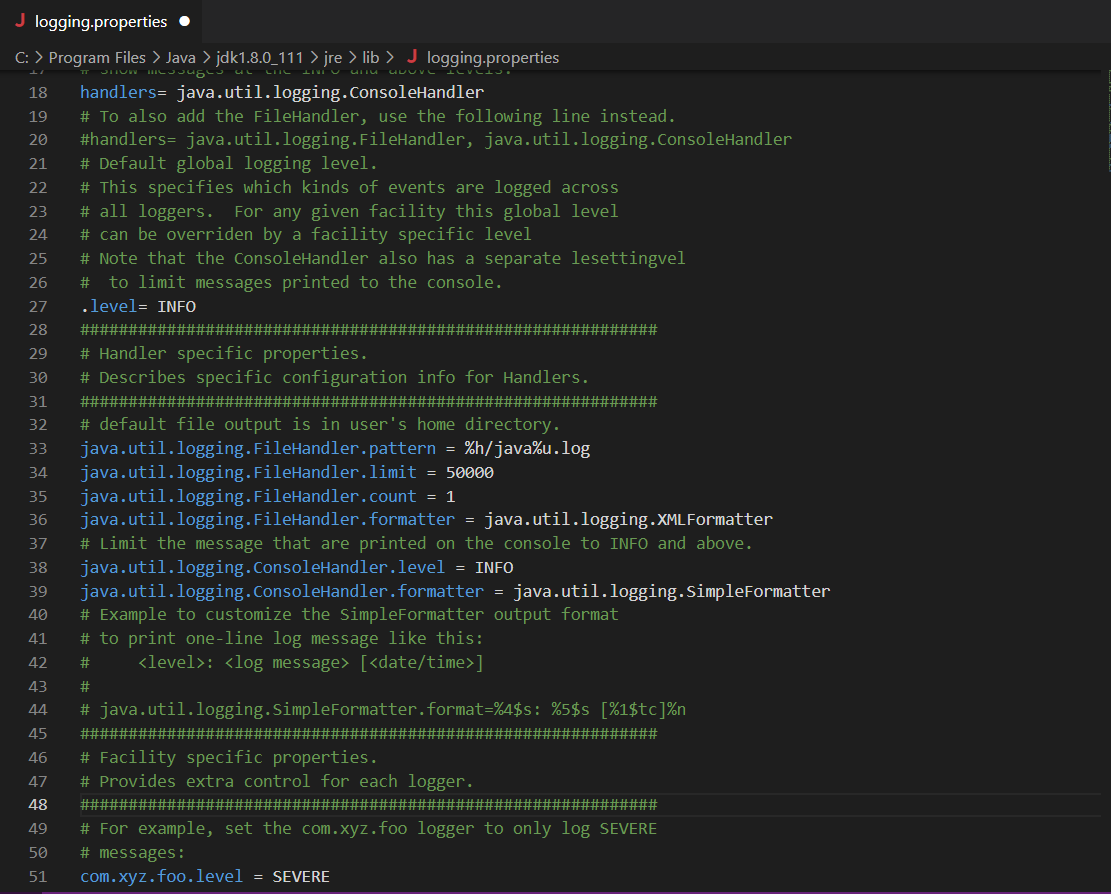Screen dimensions: 1111x894
Task: Click 'java.util.logging.ConsoleHandler.level' key
Action: pyautogui.click(x=263, y=567)
